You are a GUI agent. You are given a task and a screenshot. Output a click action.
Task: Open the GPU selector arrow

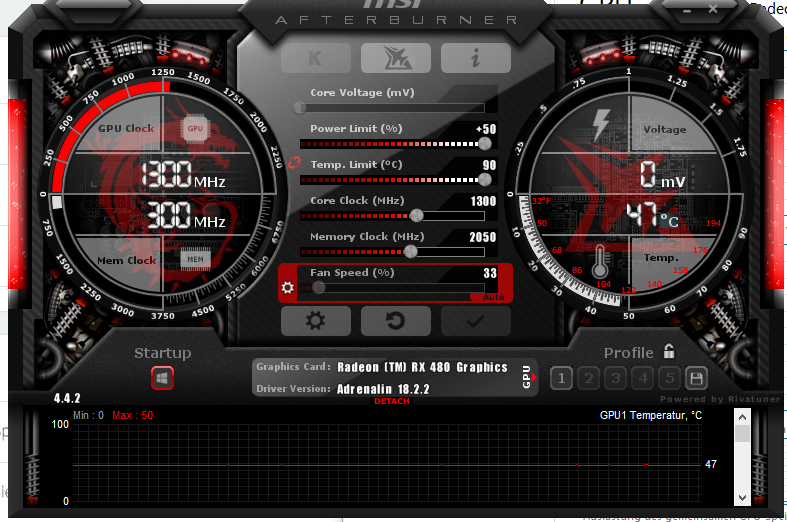534,377
